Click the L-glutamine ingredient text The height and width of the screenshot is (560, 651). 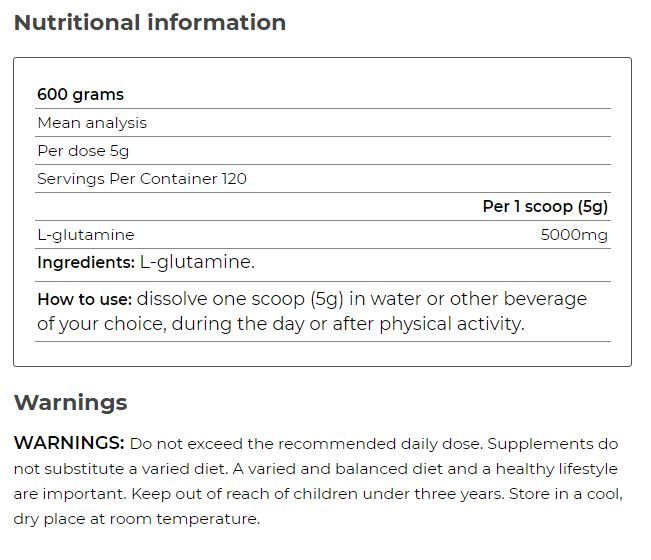(x=197, y=262)
